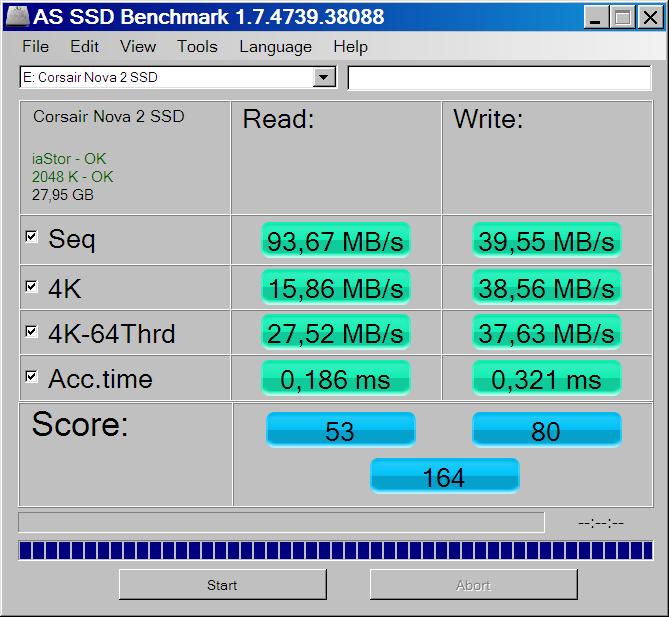Screen dimensions: 669x617
Task: Click the write access time 0,321 ms
Action: click(x=547, y=378)
